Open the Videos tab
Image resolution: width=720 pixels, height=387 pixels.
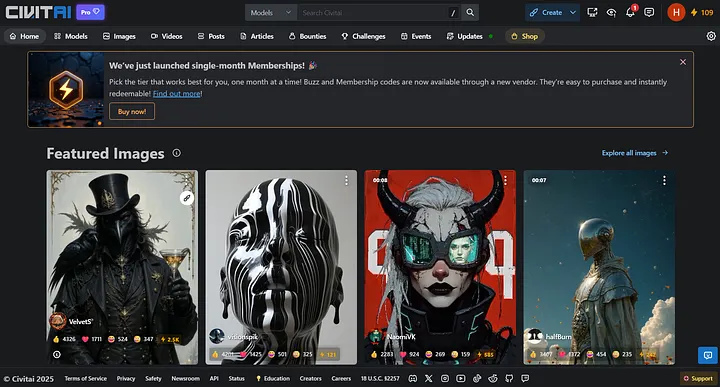(x=167, y=36)
